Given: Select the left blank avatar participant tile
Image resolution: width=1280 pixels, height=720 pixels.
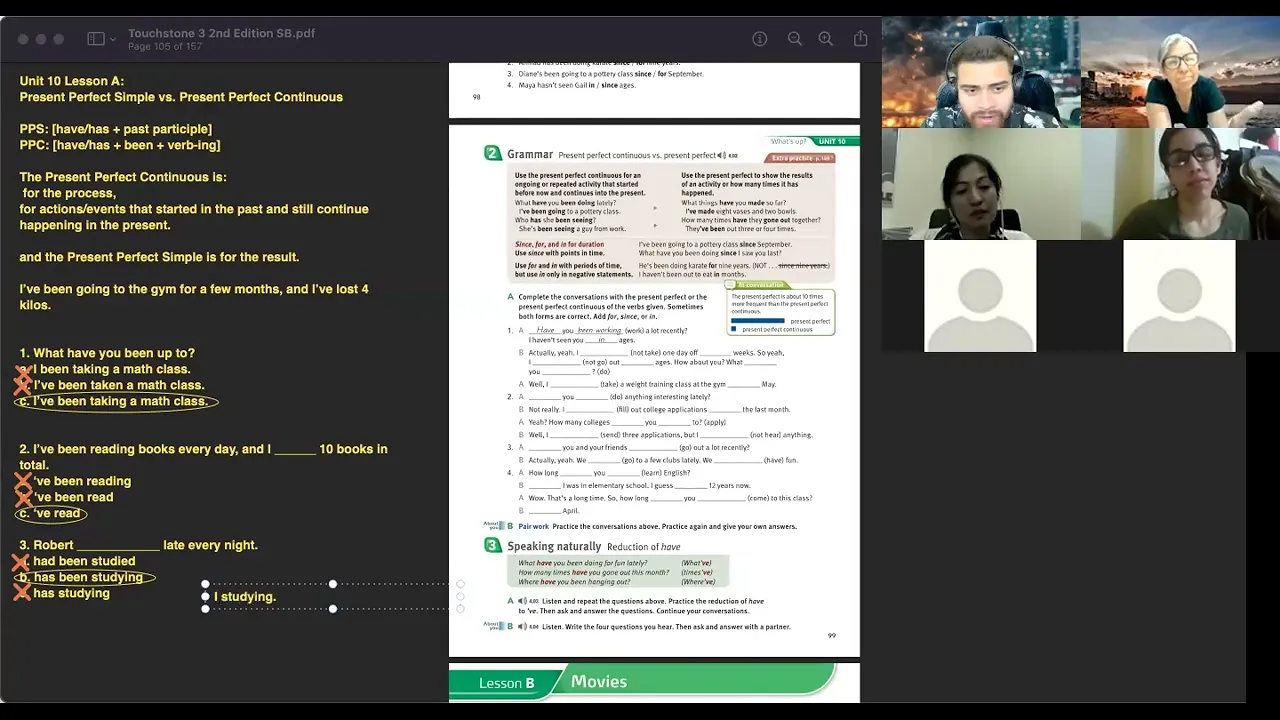Looking at the screenshot, I should point(980,296).
